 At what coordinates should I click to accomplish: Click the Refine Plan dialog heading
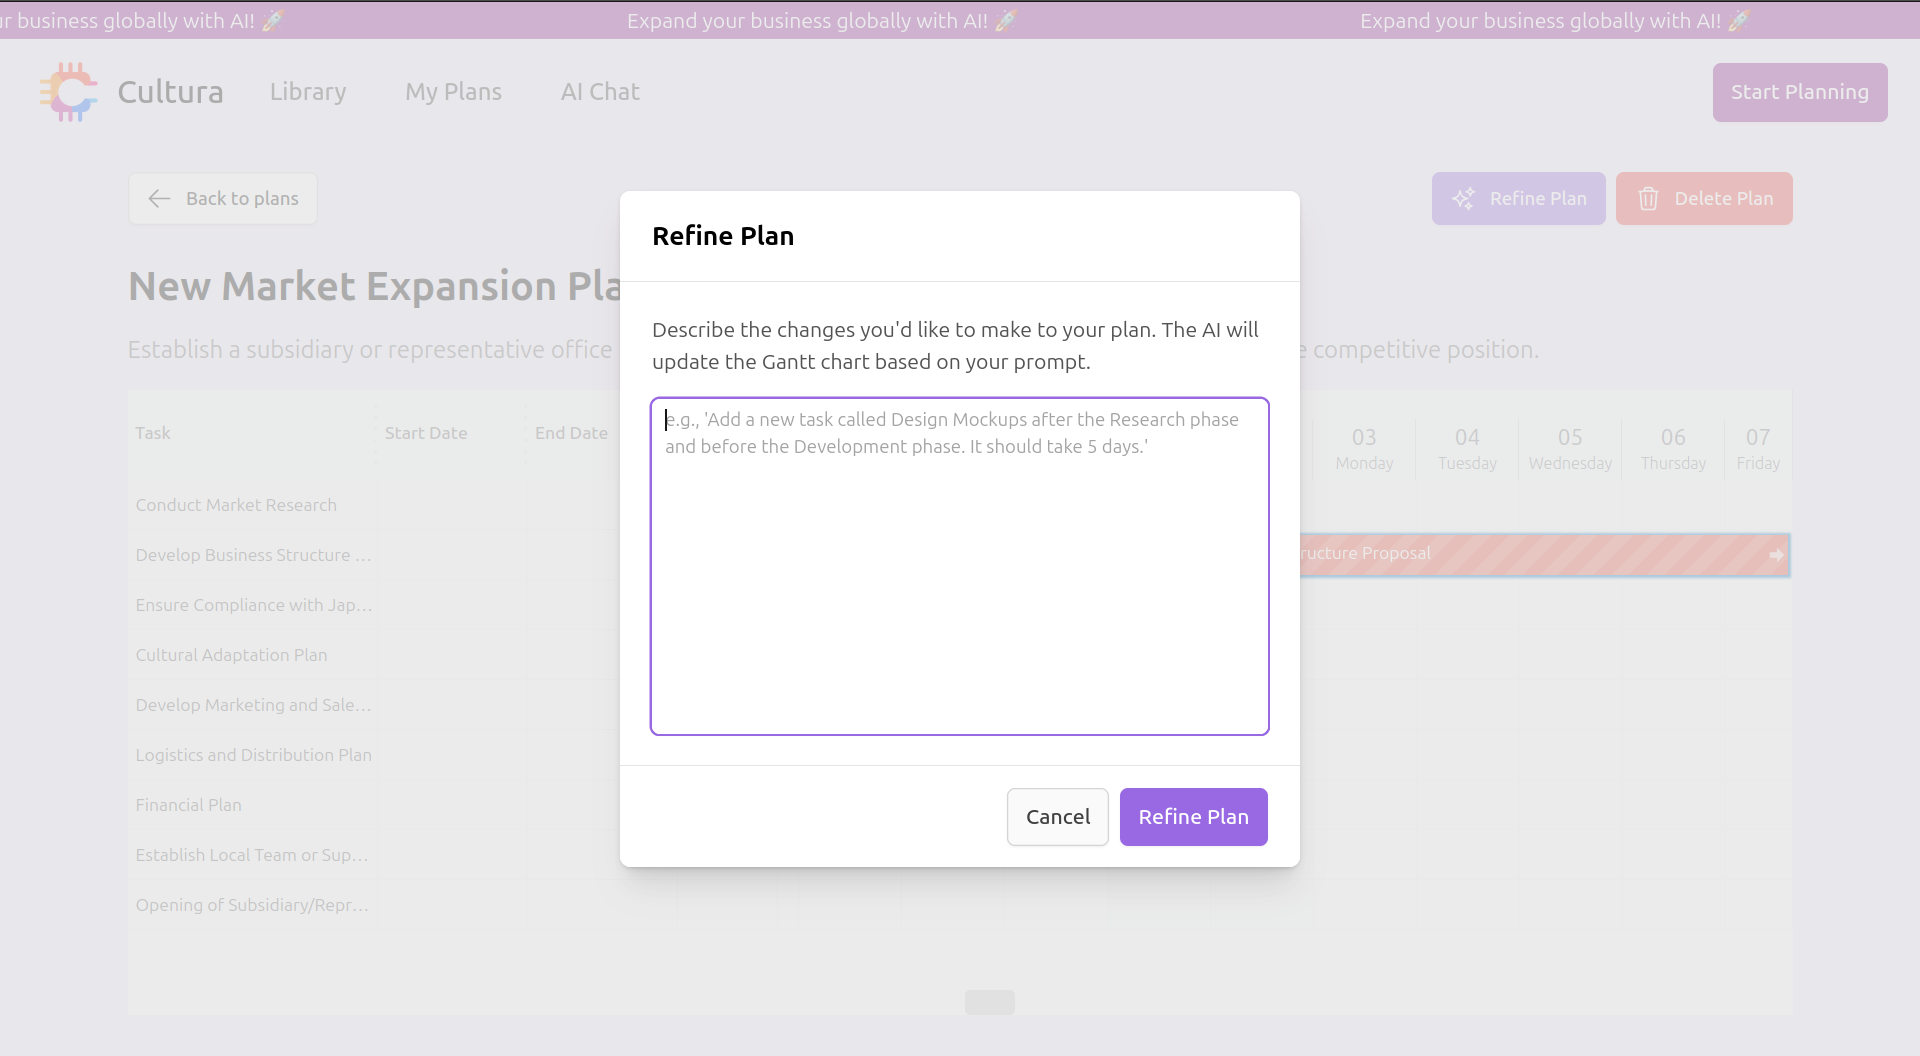tap(723, 236)
